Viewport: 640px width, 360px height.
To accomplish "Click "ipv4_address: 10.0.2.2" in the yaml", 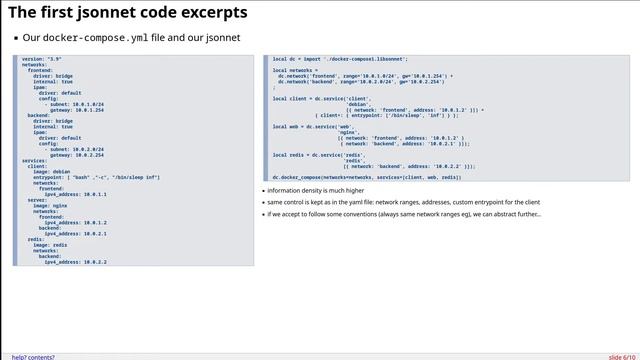I will [76, 262].
